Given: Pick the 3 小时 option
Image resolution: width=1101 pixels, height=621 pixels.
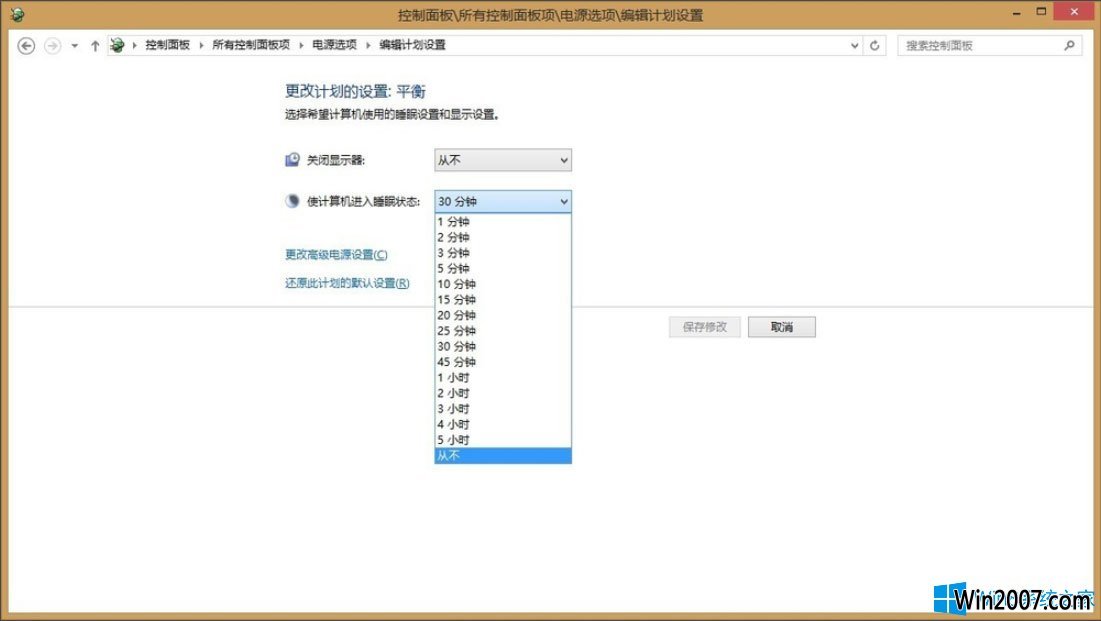Looking at the screenshot, I should [x=503, y=409].
